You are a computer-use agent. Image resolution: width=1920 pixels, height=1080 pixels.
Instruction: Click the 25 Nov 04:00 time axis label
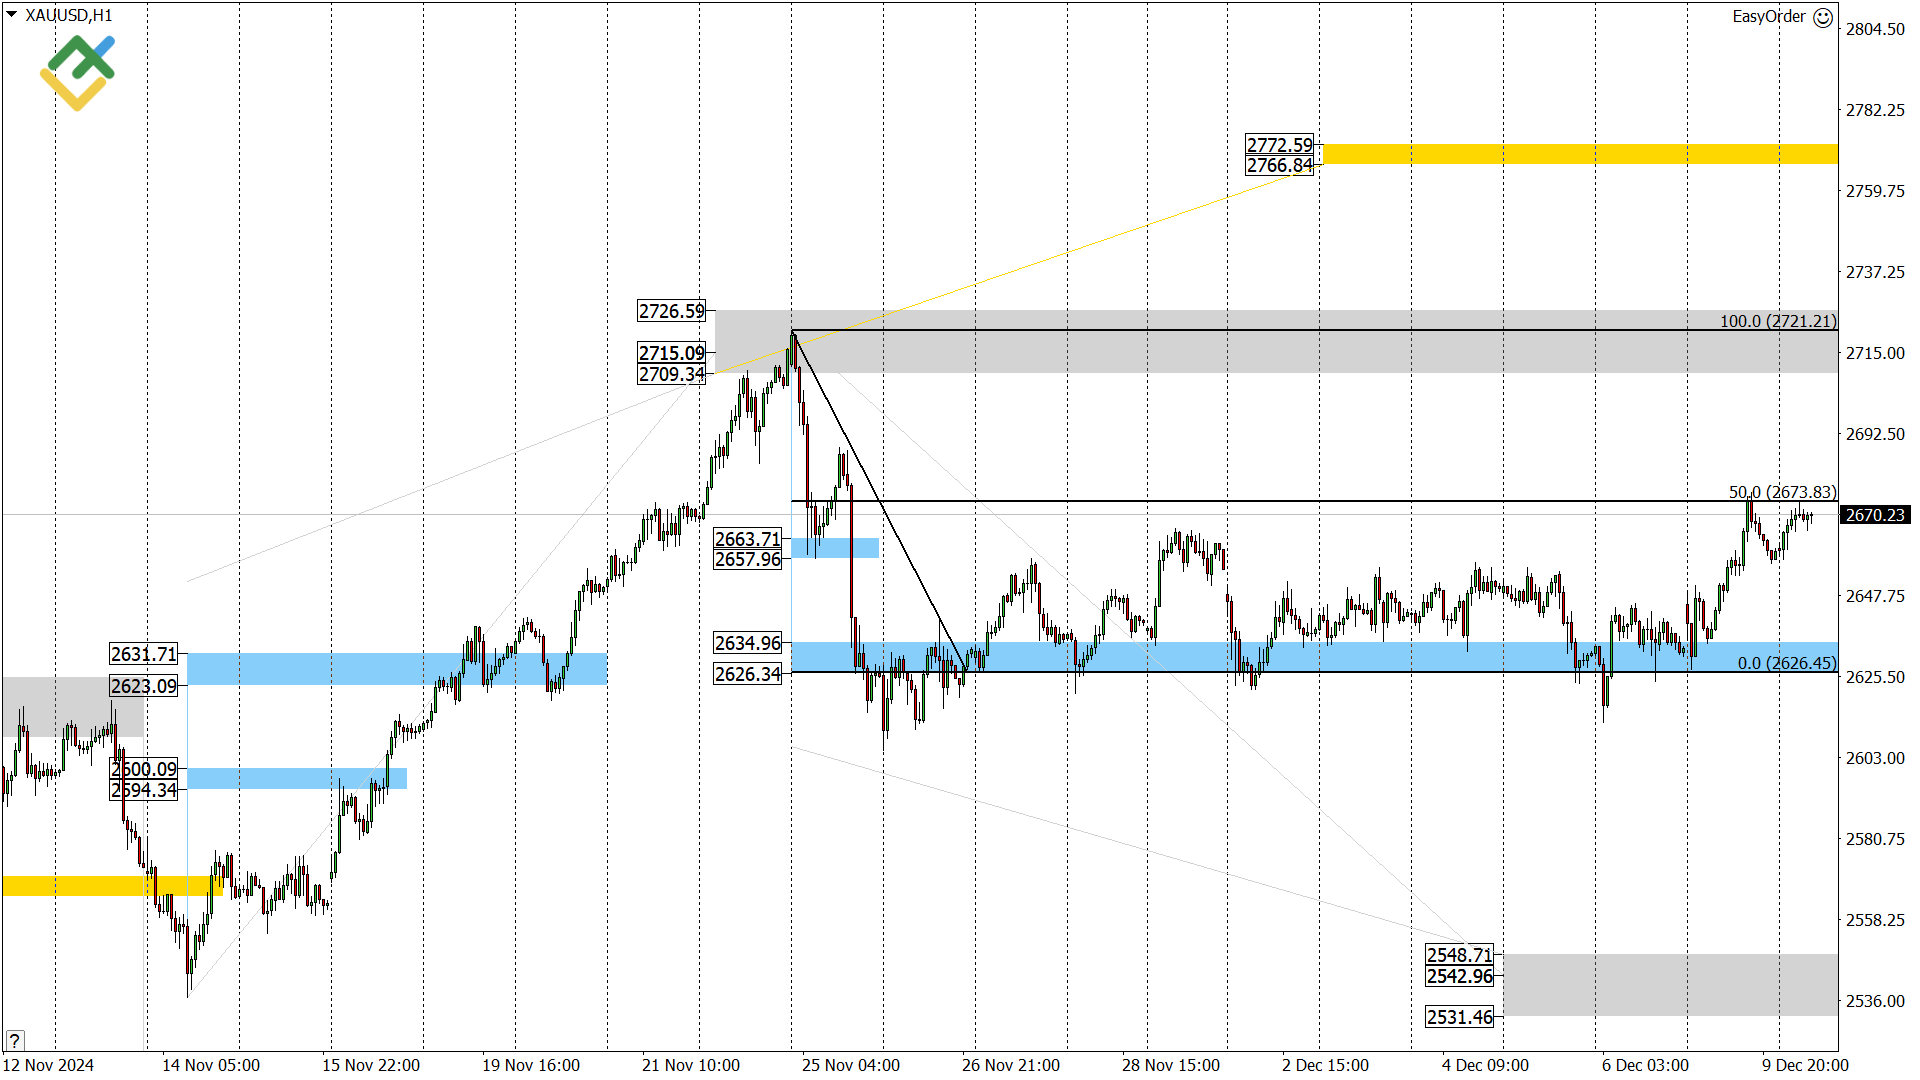850,1065
